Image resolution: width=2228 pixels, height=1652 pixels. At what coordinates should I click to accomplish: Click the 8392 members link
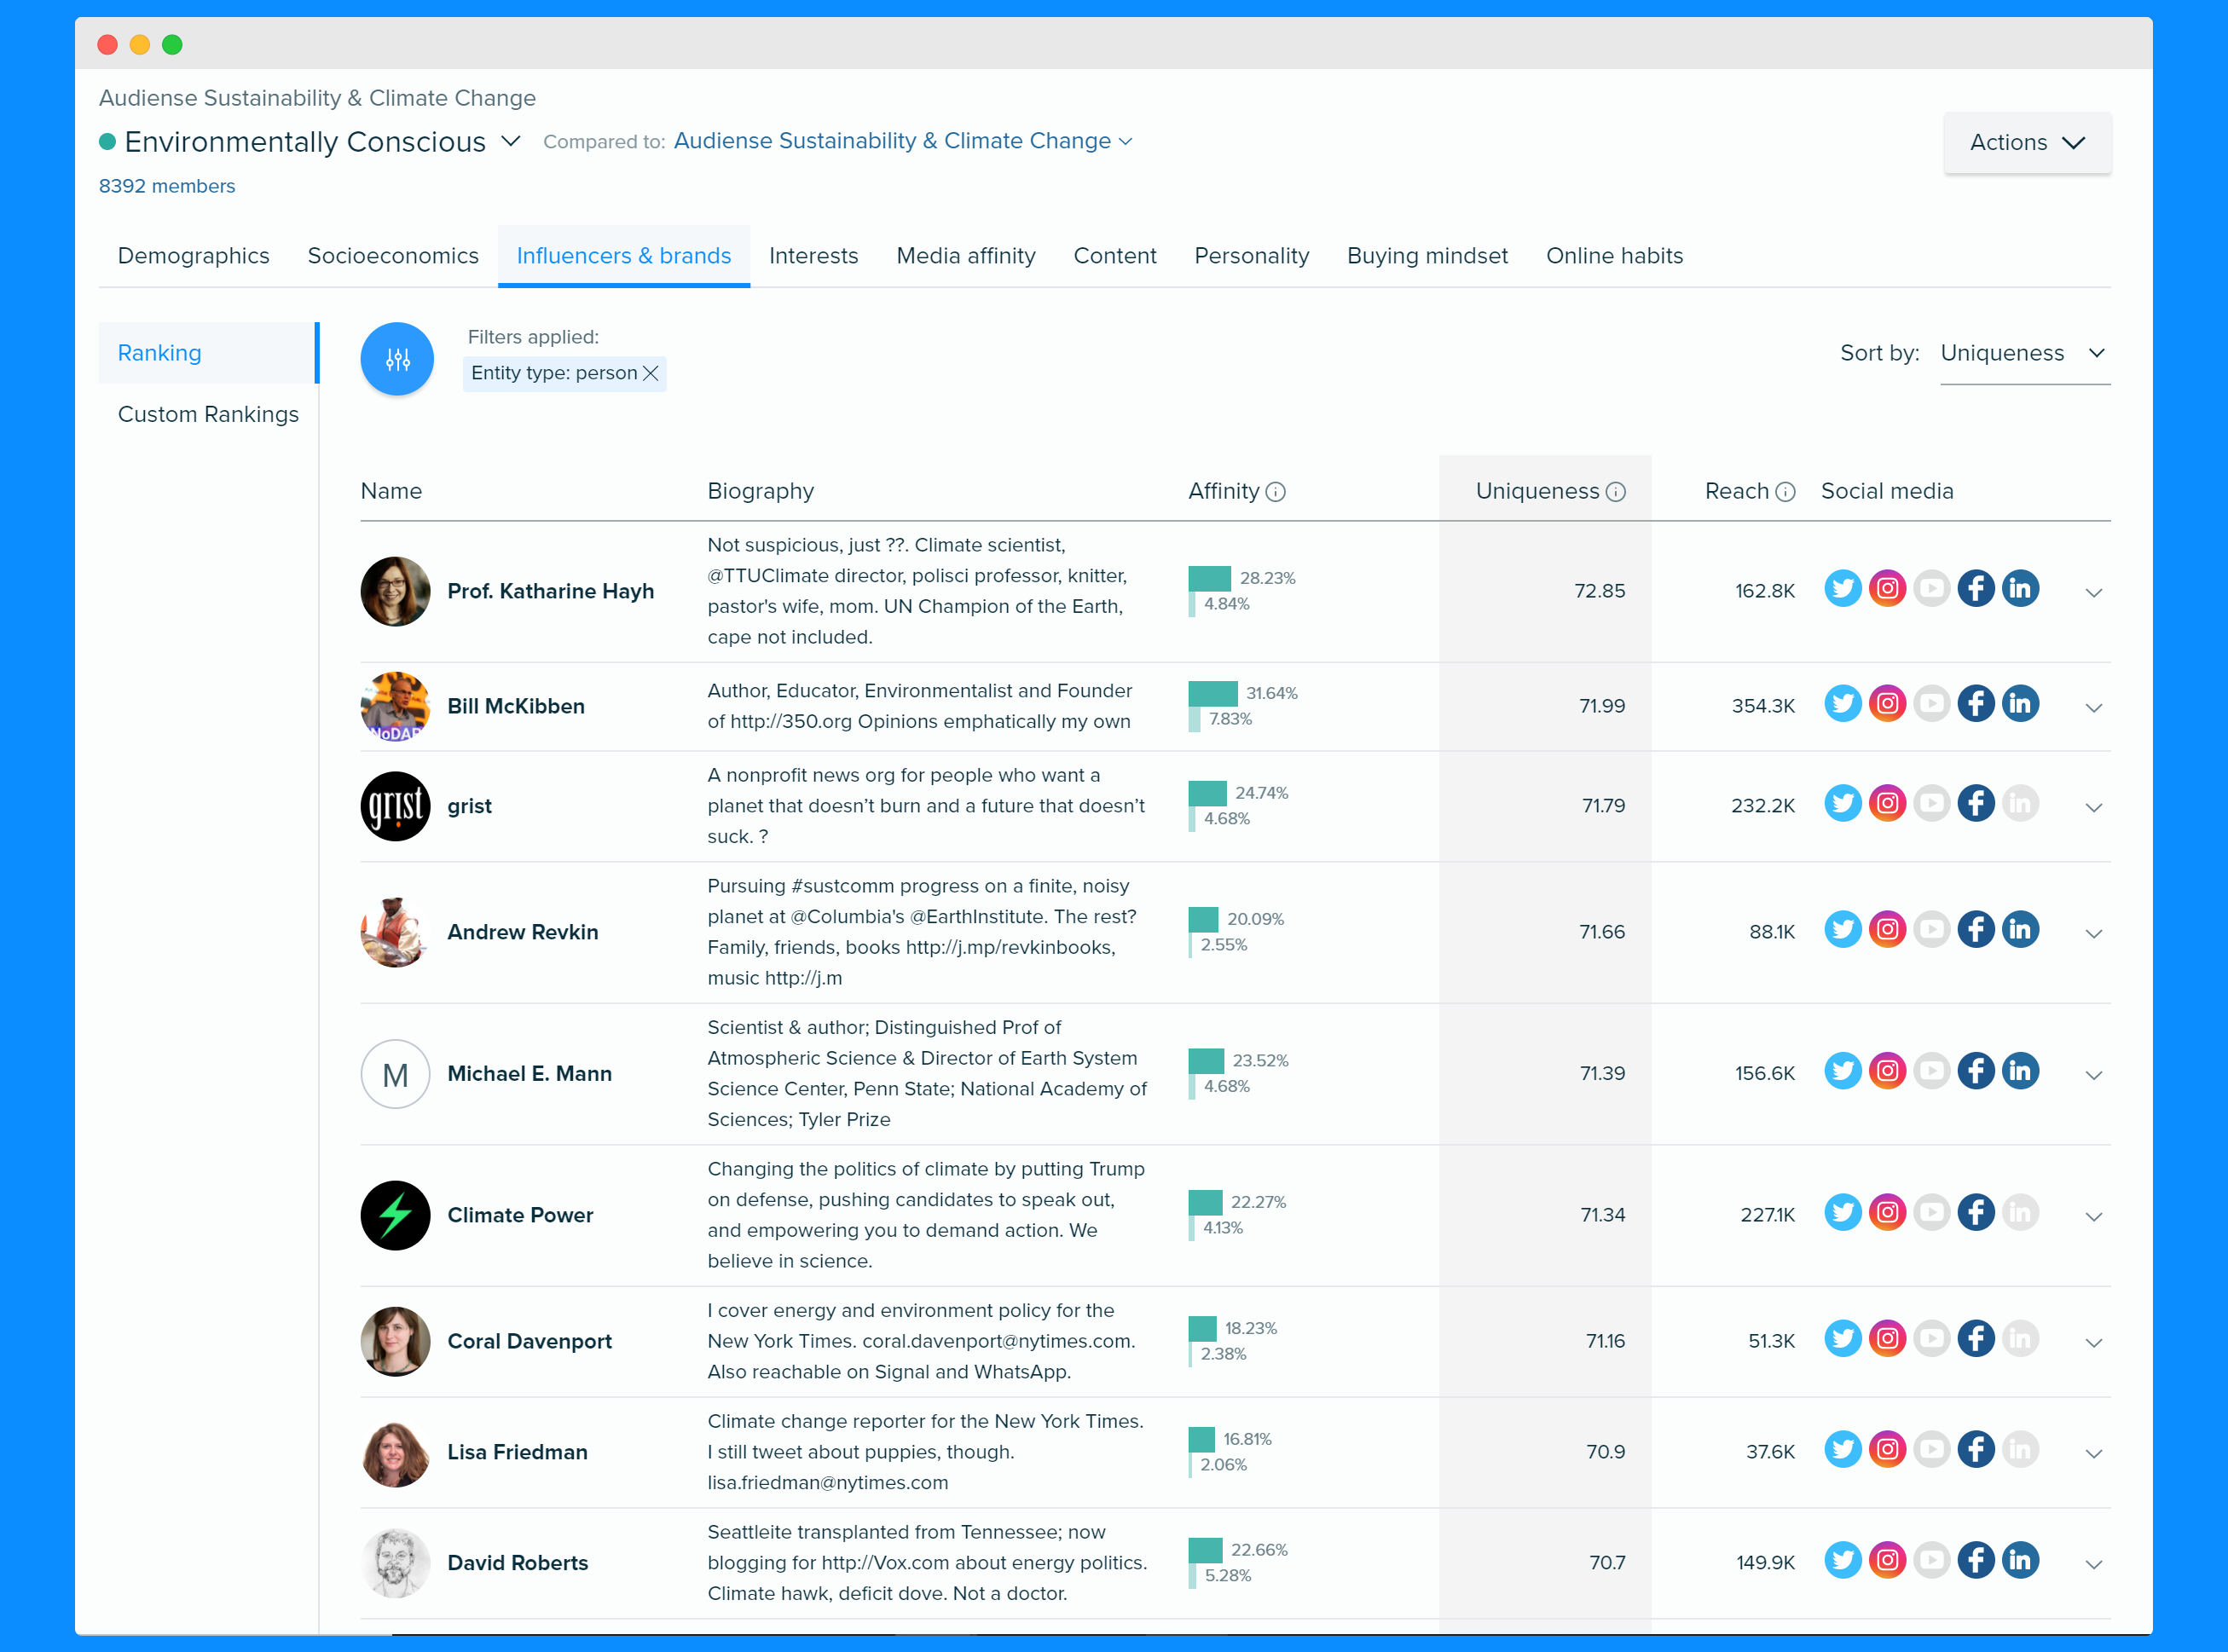(x=166, y=186)
